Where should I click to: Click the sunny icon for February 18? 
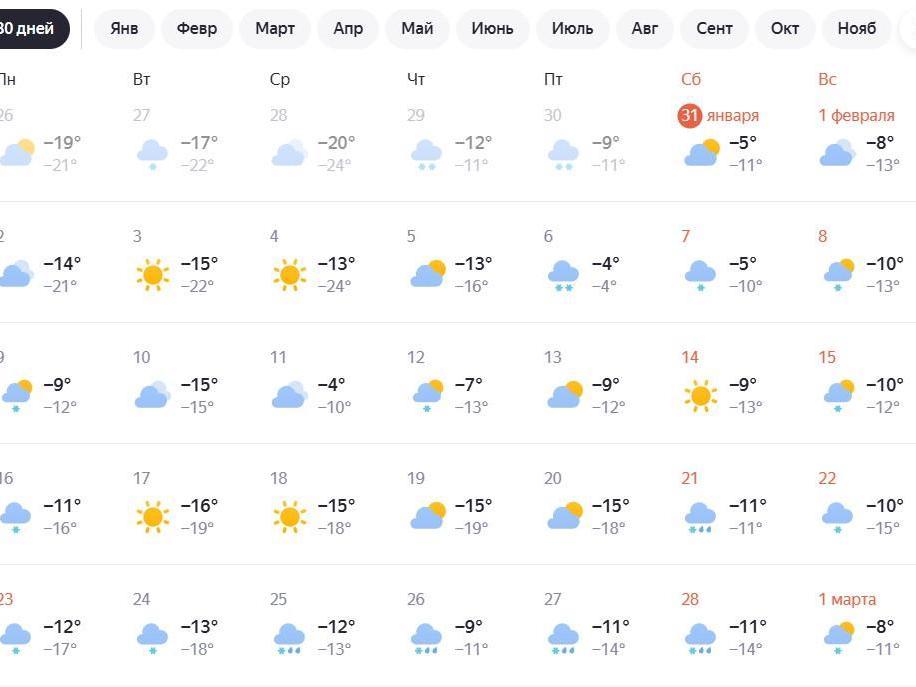(289, 517)
